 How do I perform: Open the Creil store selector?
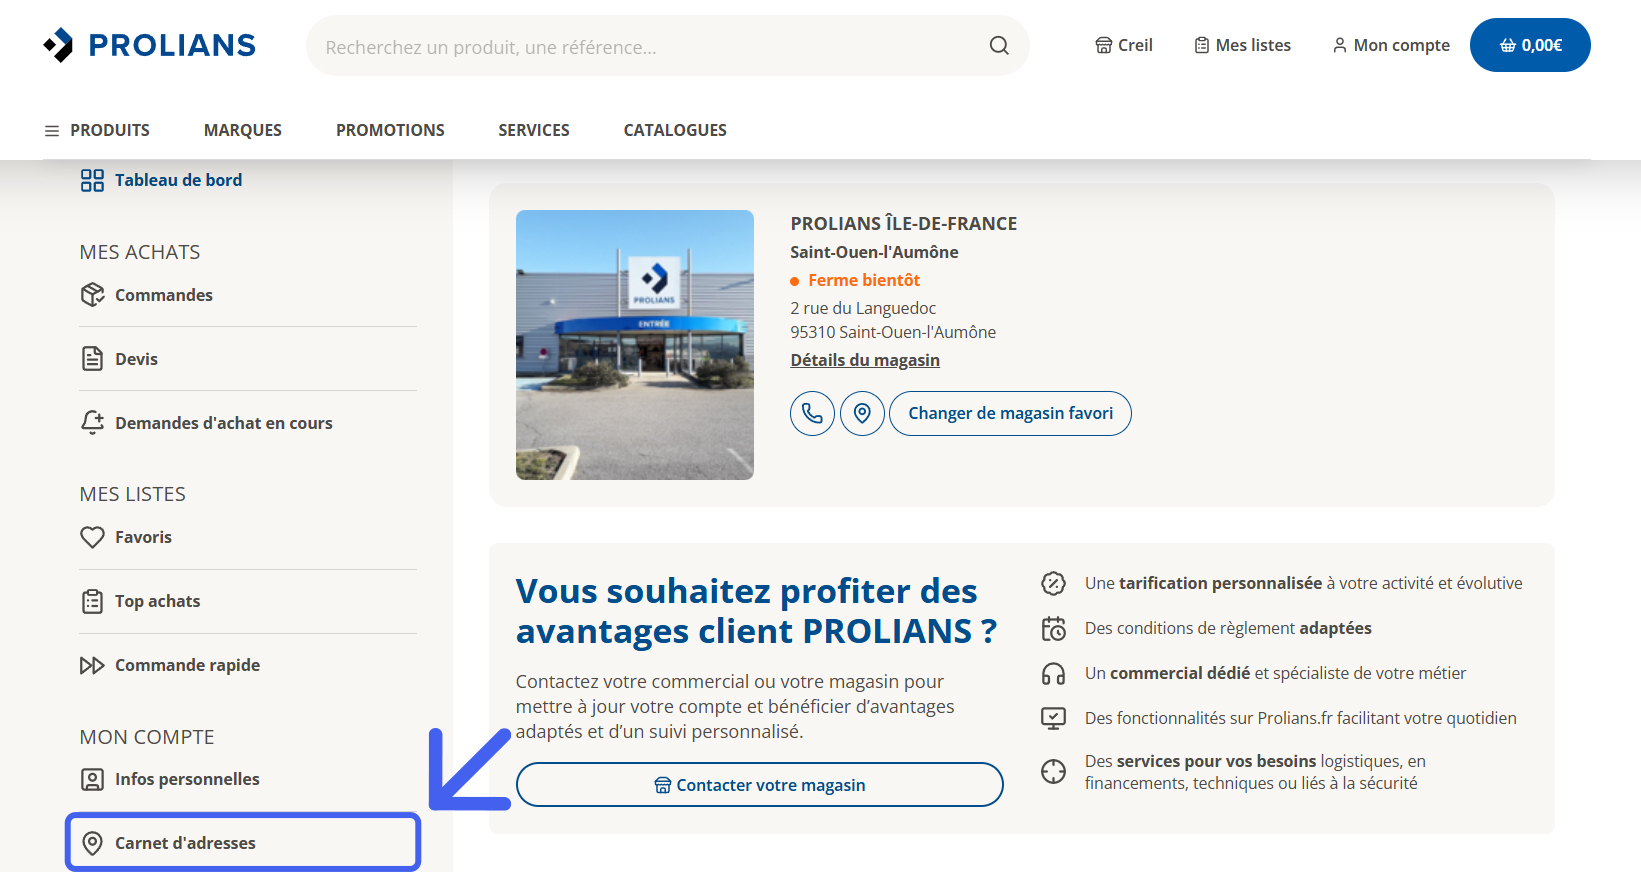(1124, 45)
